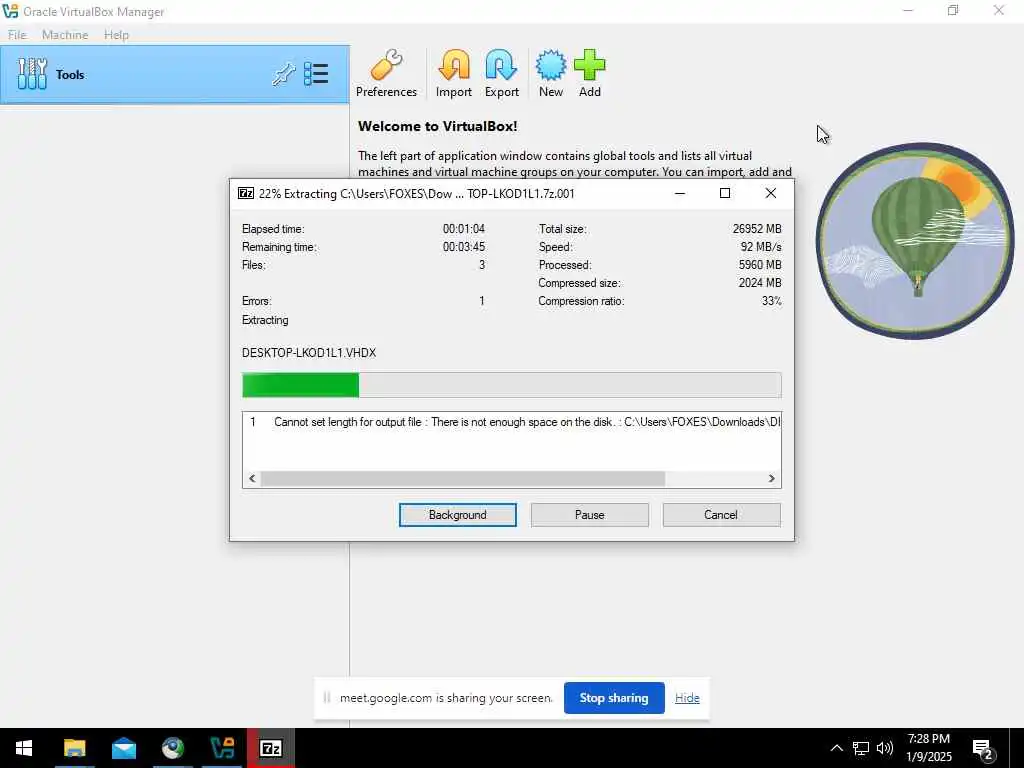Open the notification center icon
The width and height of the screenshot is (1024, 768).
[983, 750]
